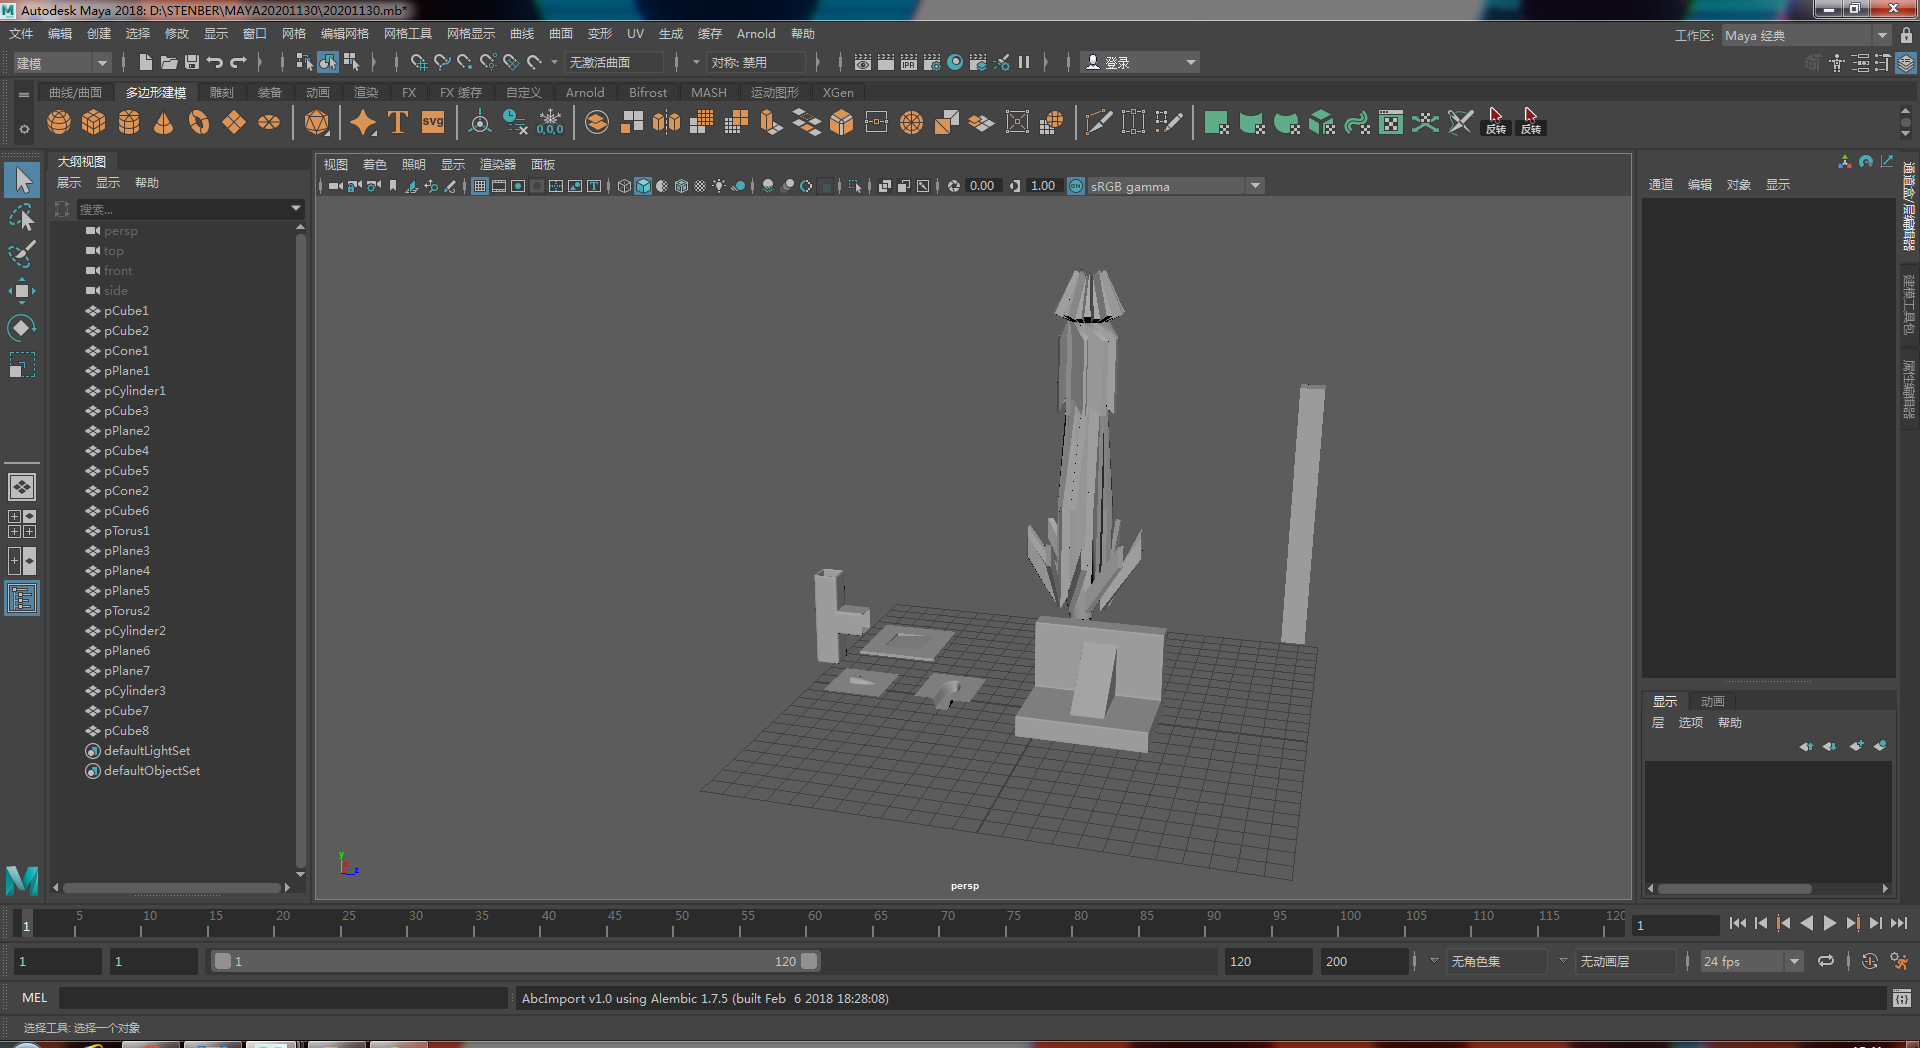1920x1048 pixels.
Task: Click the play forward button
Action: [1830, 924]
